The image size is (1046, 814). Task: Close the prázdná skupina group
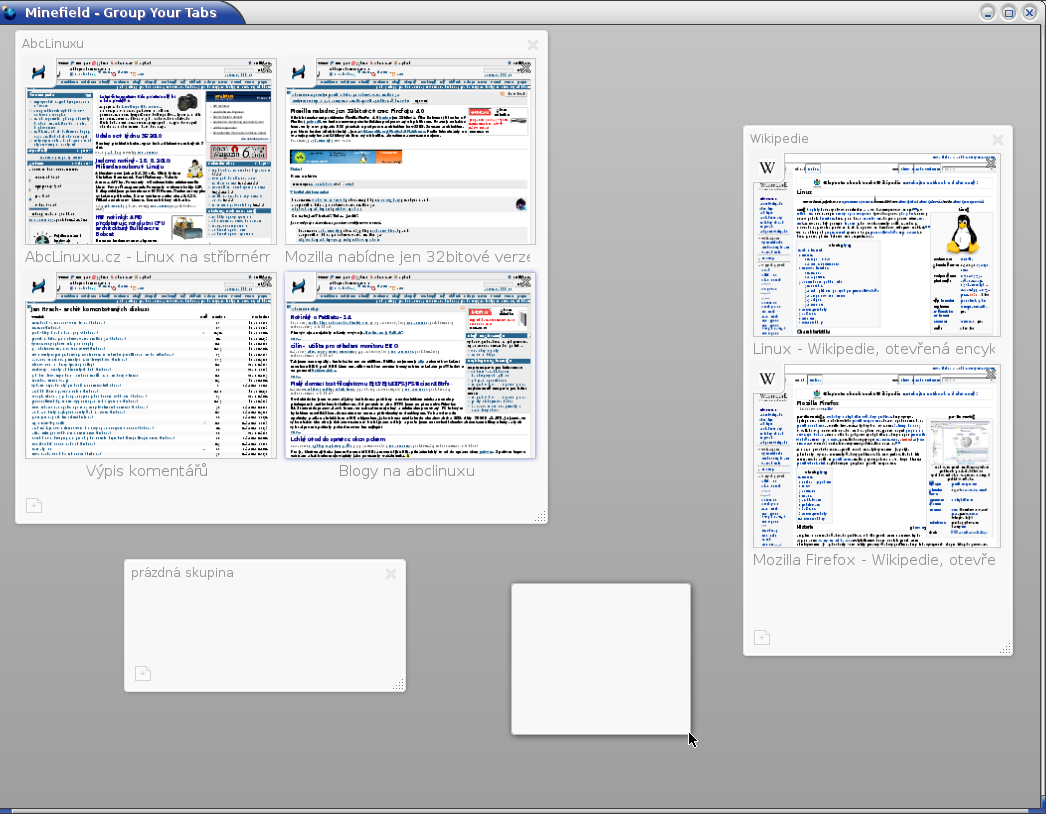(x=391, y=574)
